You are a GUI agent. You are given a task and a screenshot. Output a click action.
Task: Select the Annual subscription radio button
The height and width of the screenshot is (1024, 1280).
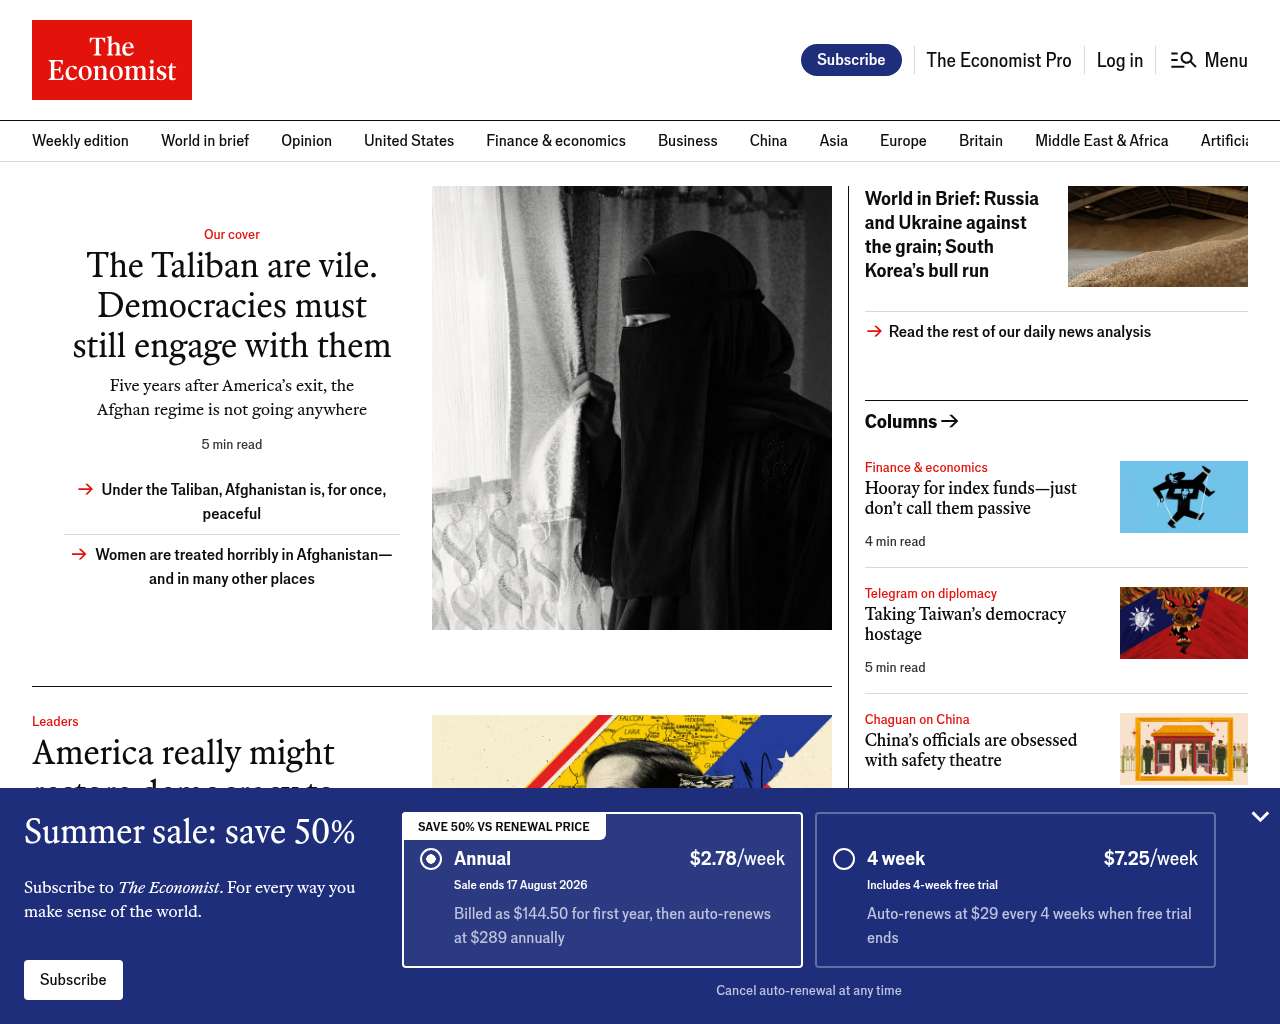tap(431, 859)
